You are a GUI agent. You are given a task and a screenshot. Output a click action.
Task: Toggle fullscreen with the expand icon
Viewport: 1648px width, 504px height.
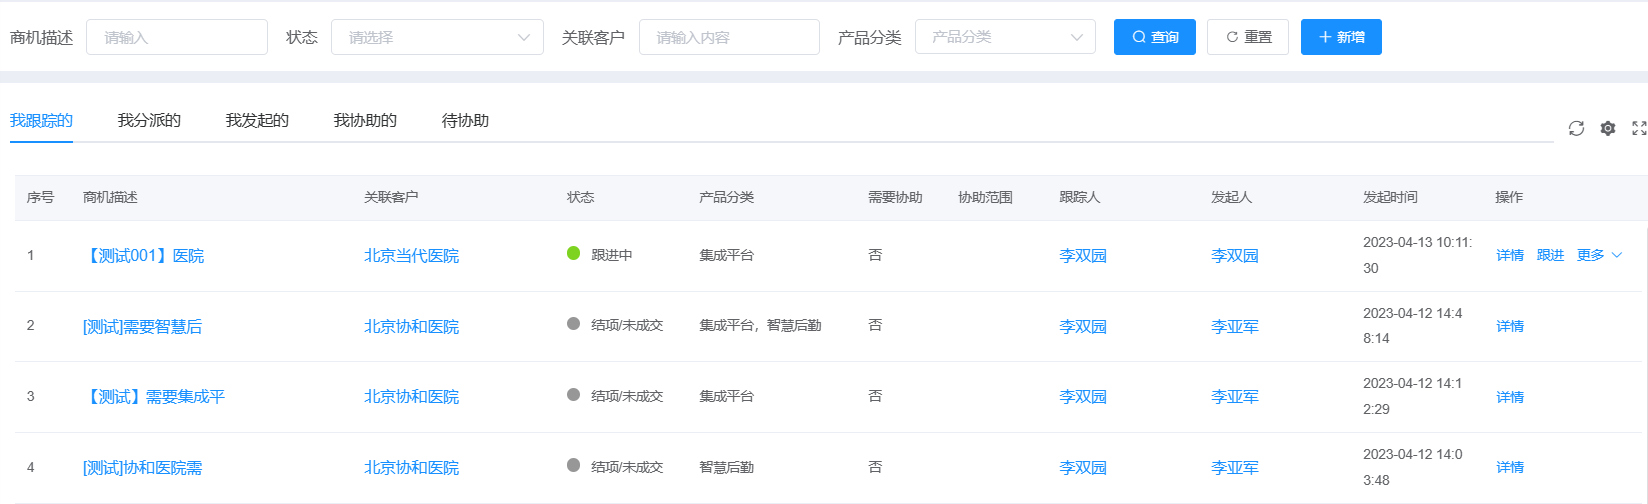[1639, 128]
